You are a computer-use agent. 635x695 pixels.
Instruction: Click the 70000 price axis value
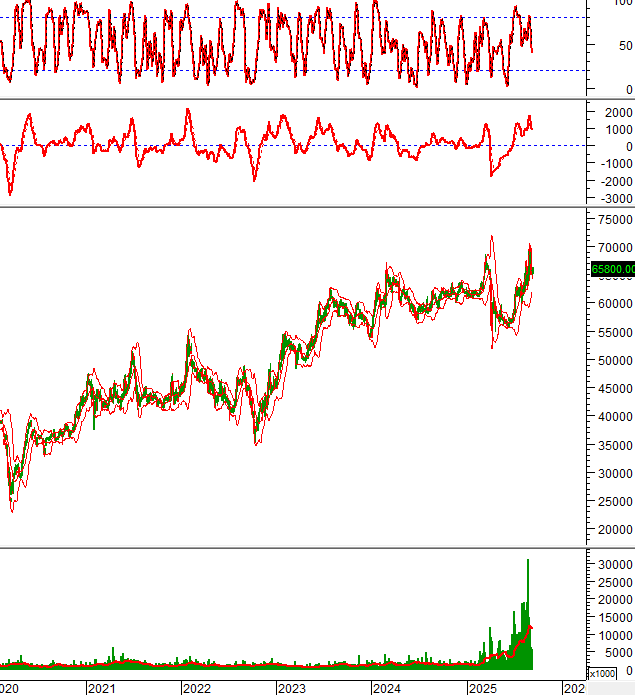[615, 247]
